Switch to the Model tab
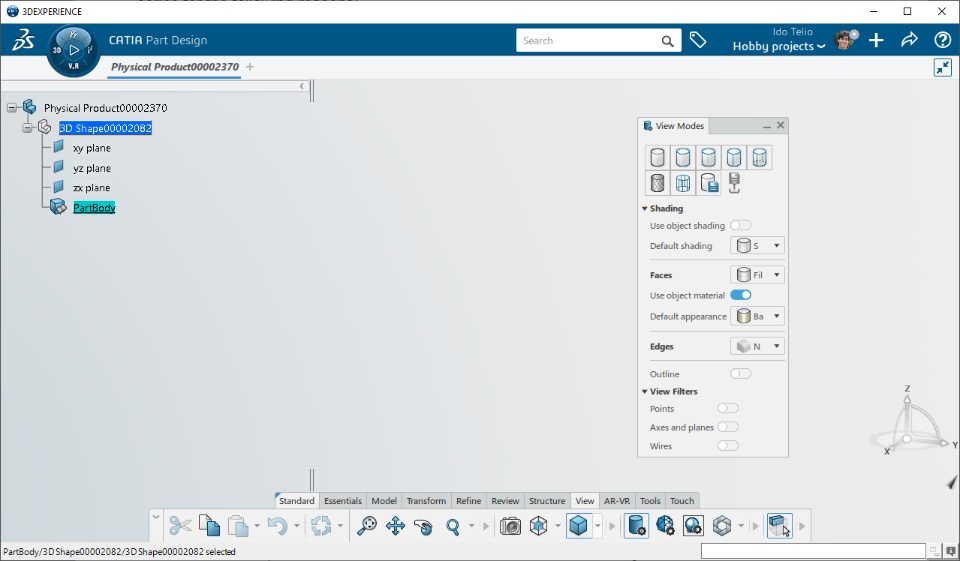Viewport: 960px width, 561px height. click(384, 501)
